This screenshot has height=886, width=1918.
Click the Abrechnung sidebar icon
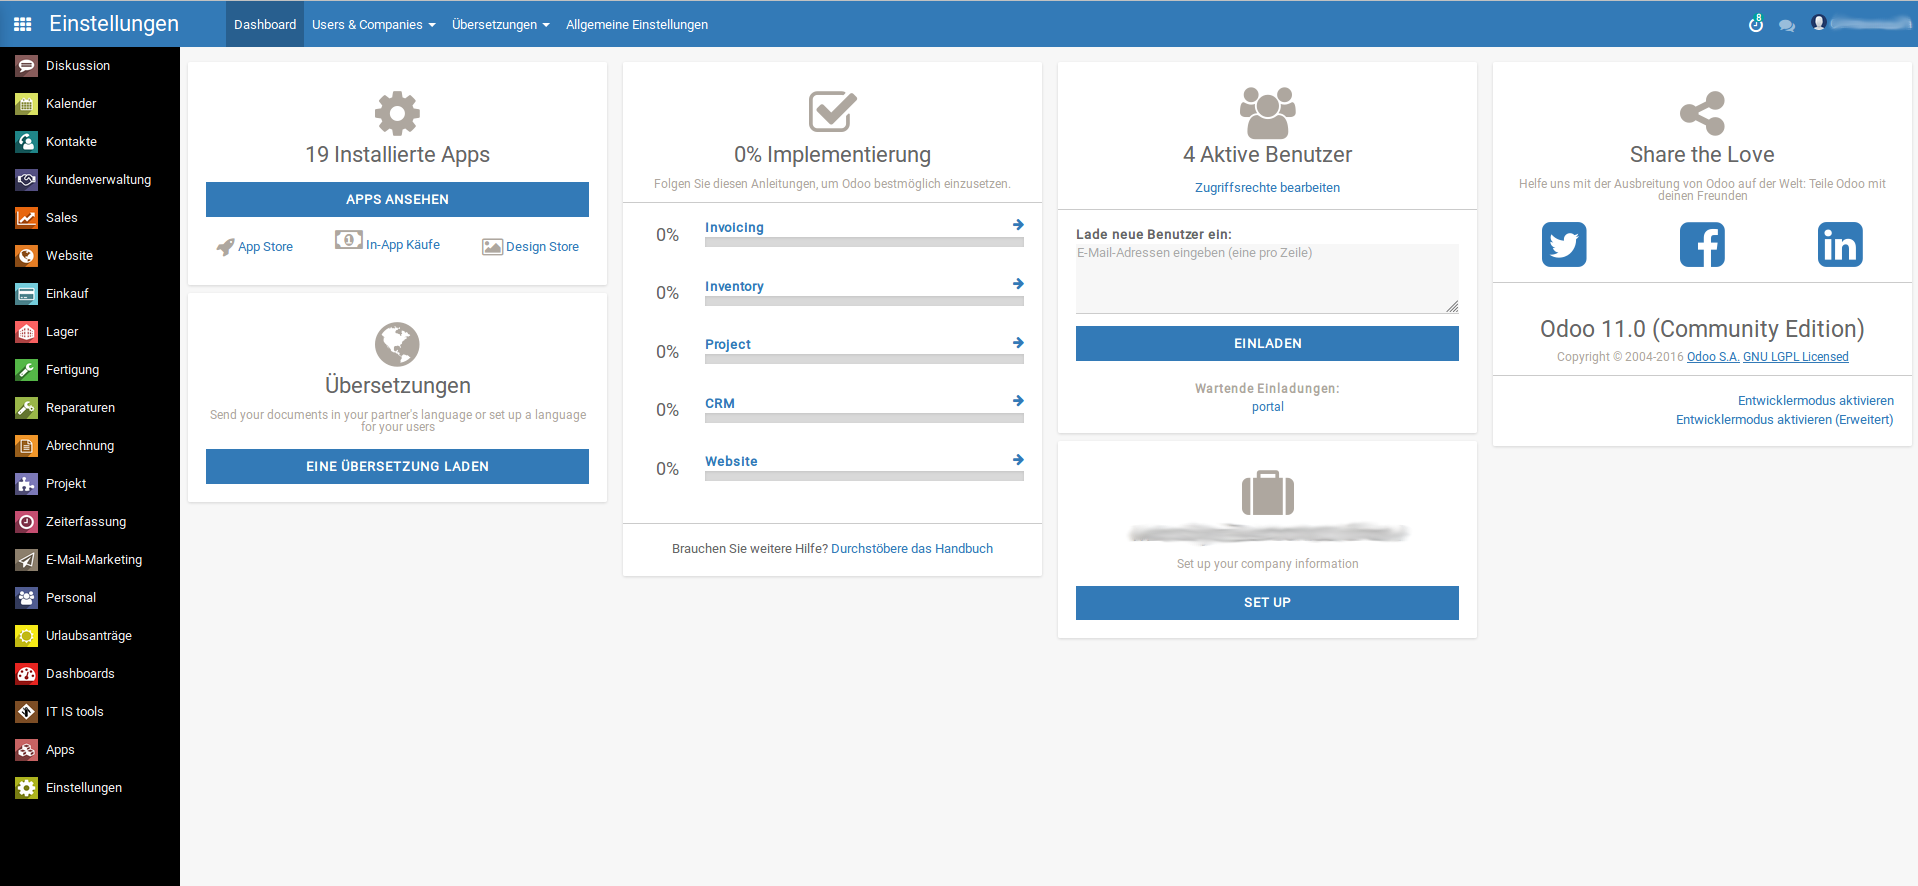(x=27, y=446)
